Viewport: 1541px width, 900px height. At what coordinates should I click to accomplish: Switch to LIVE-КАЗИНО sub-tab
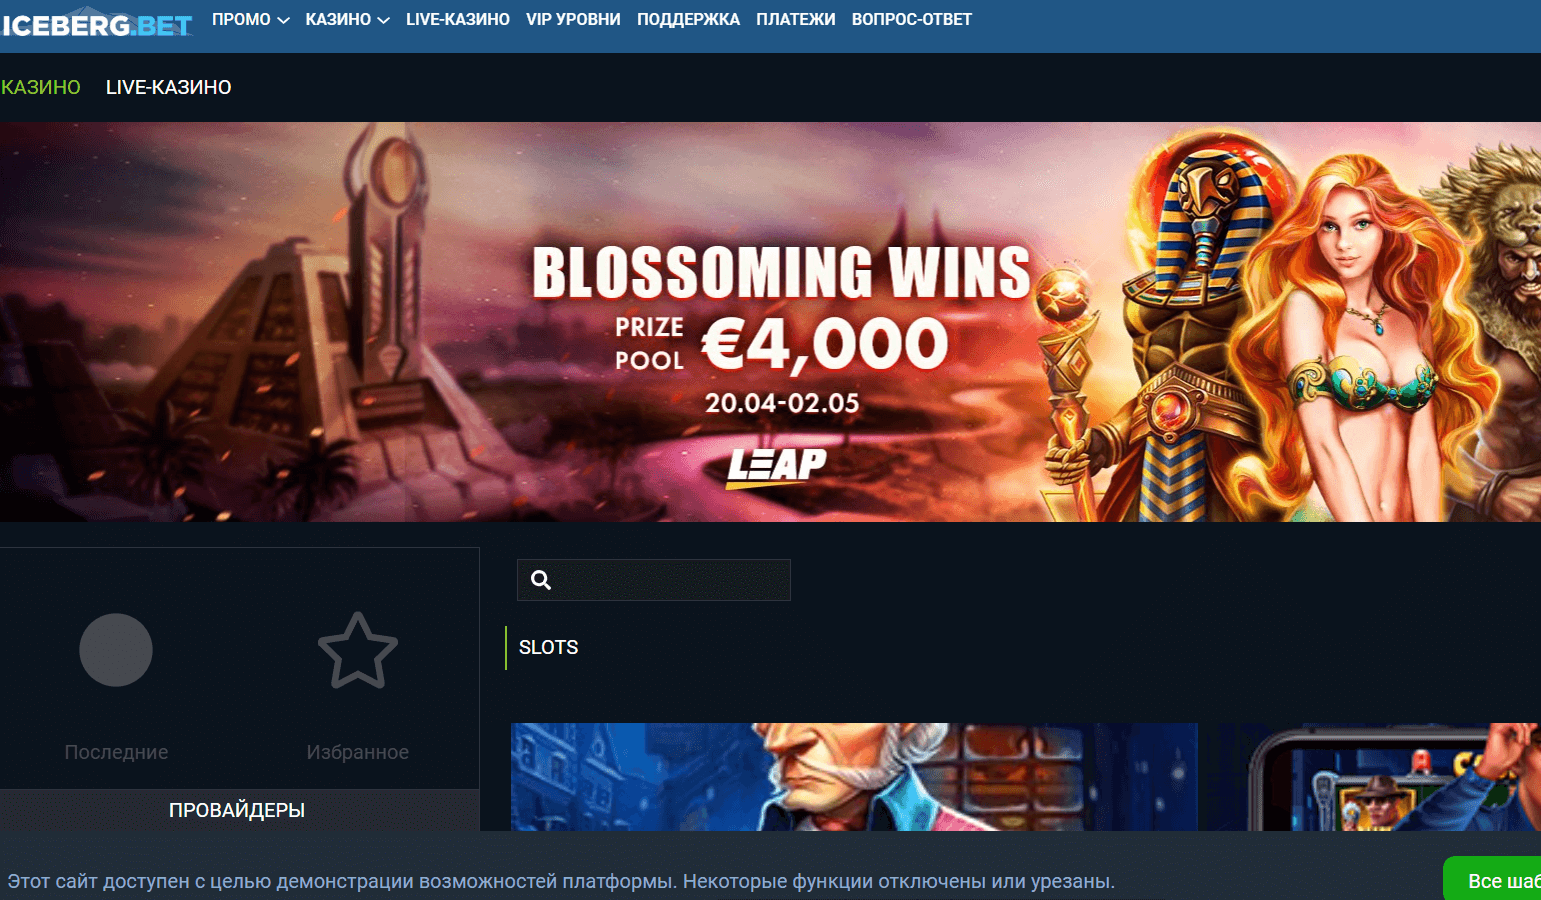pyautogui.click(x=169, y=87)
